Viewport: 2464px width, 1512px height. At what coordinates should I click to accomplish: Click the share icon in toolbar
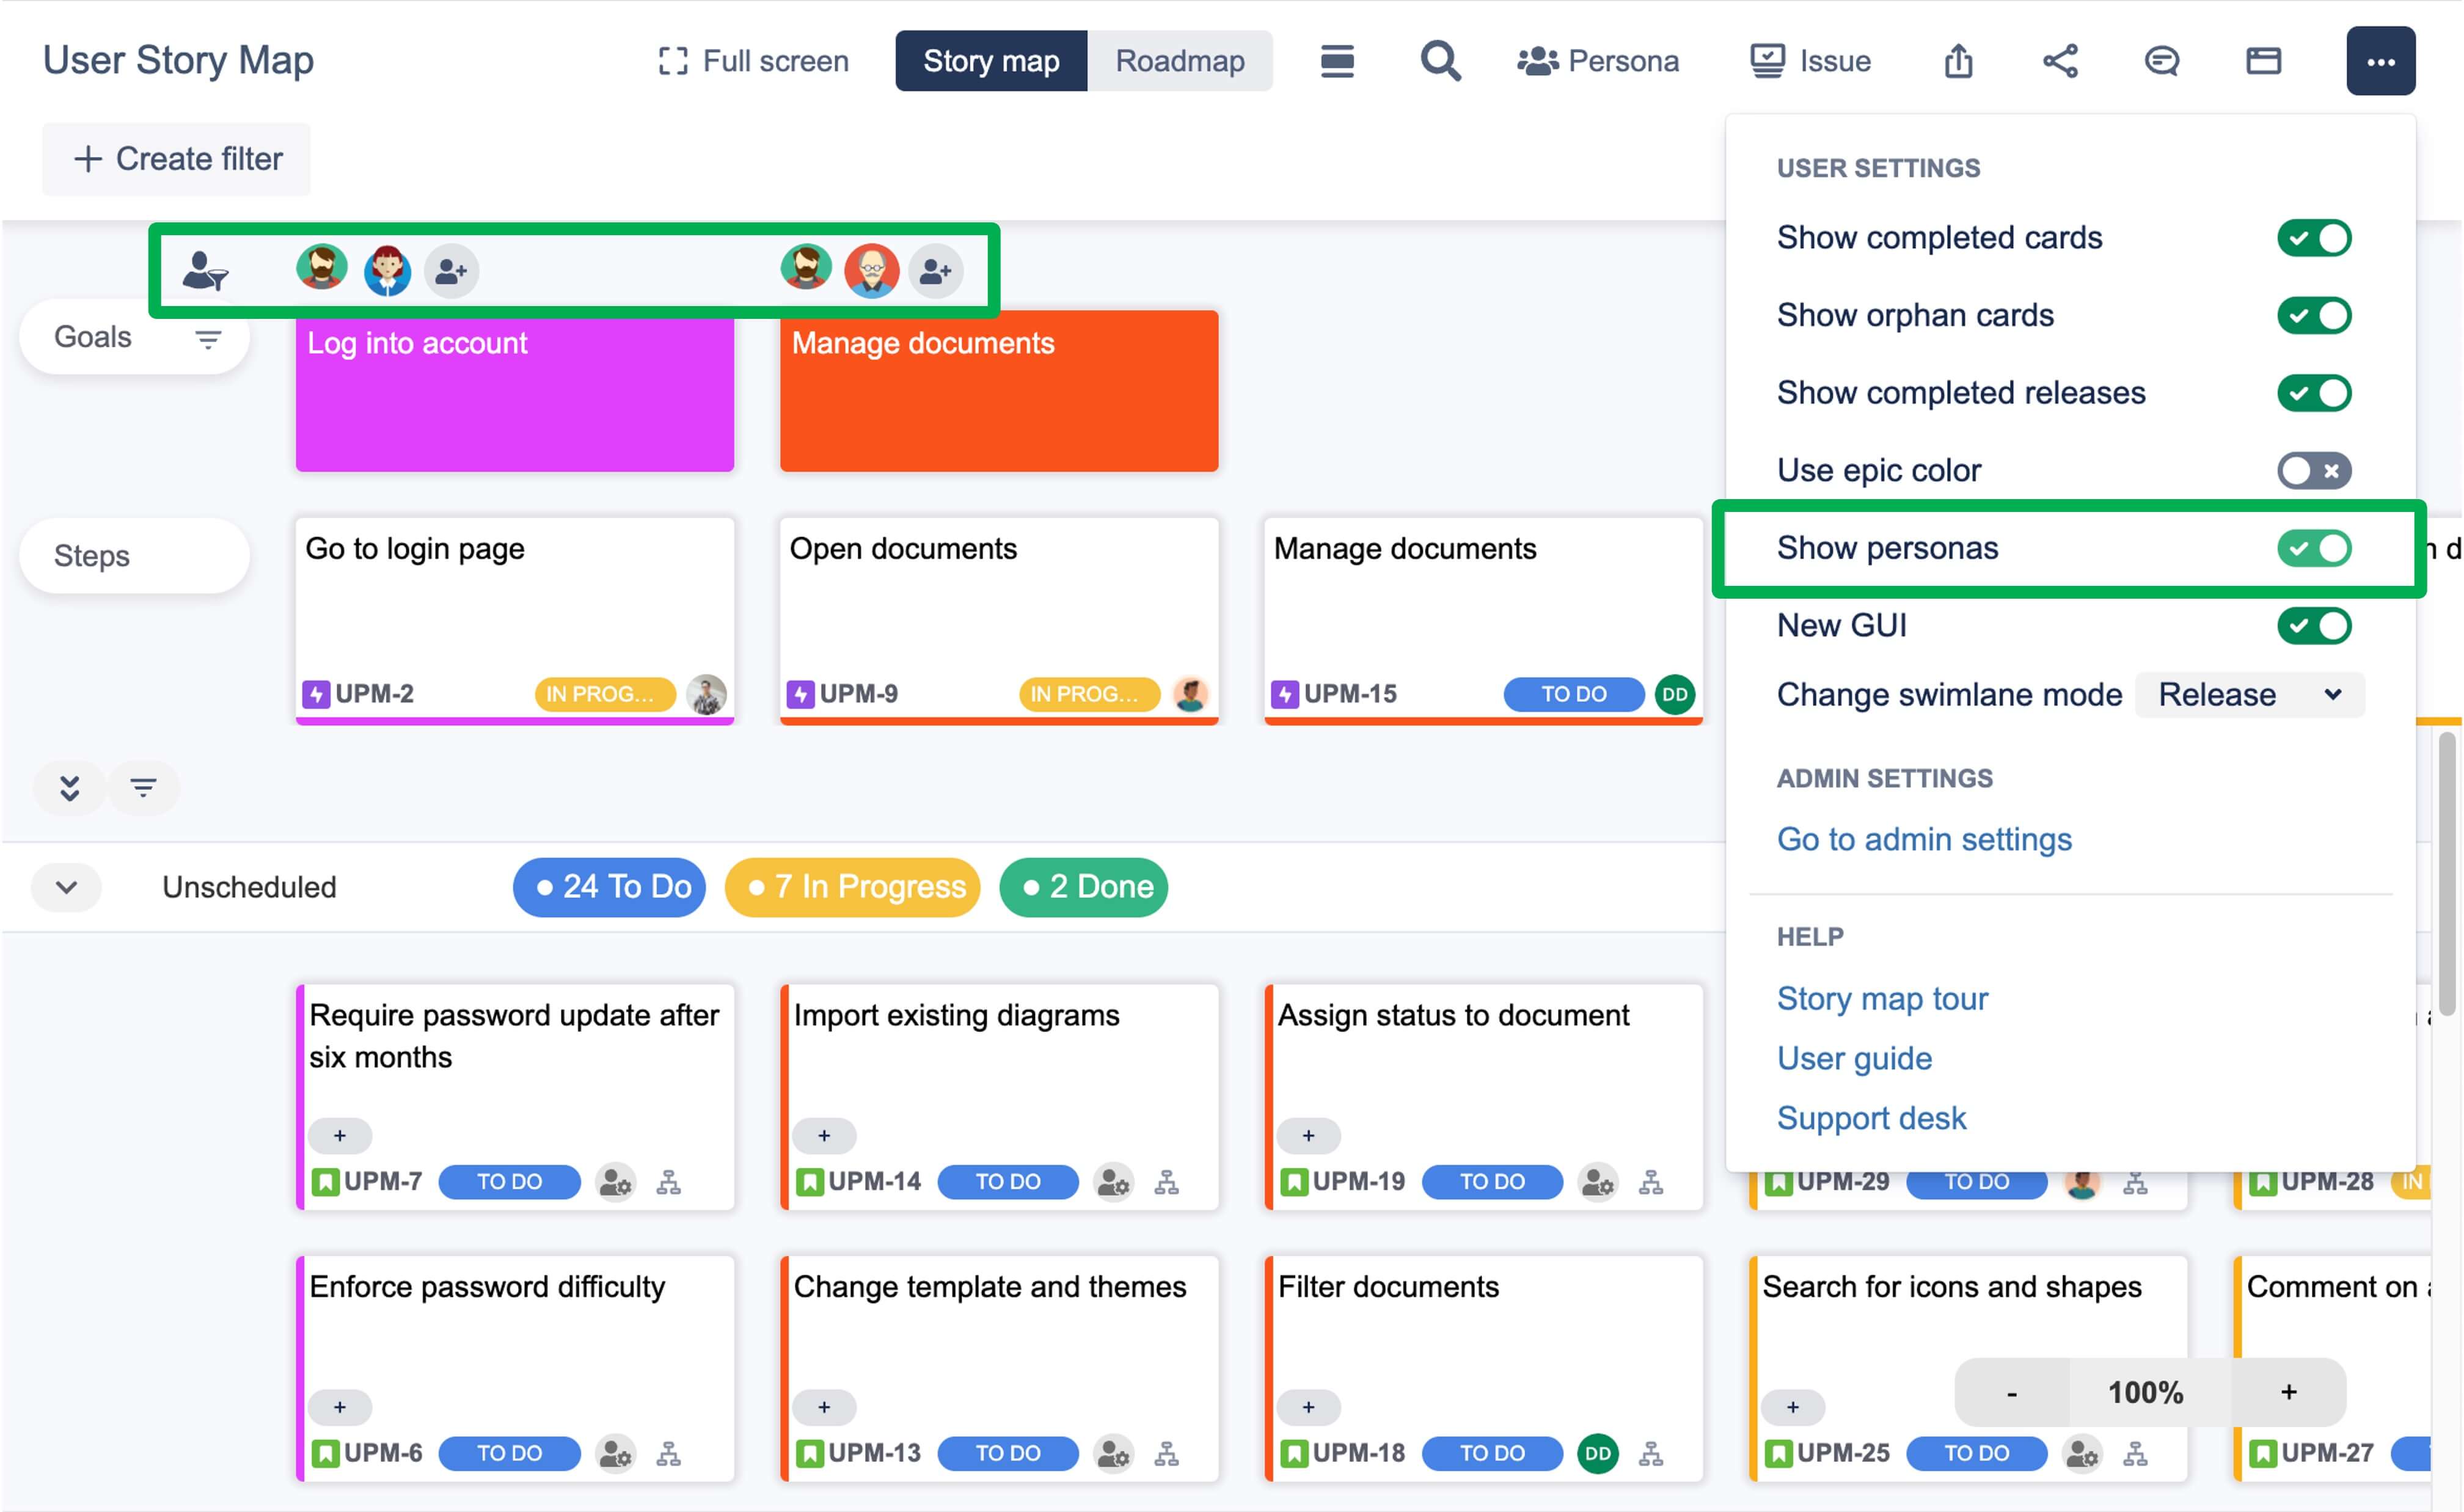(x=2060, y=61)
